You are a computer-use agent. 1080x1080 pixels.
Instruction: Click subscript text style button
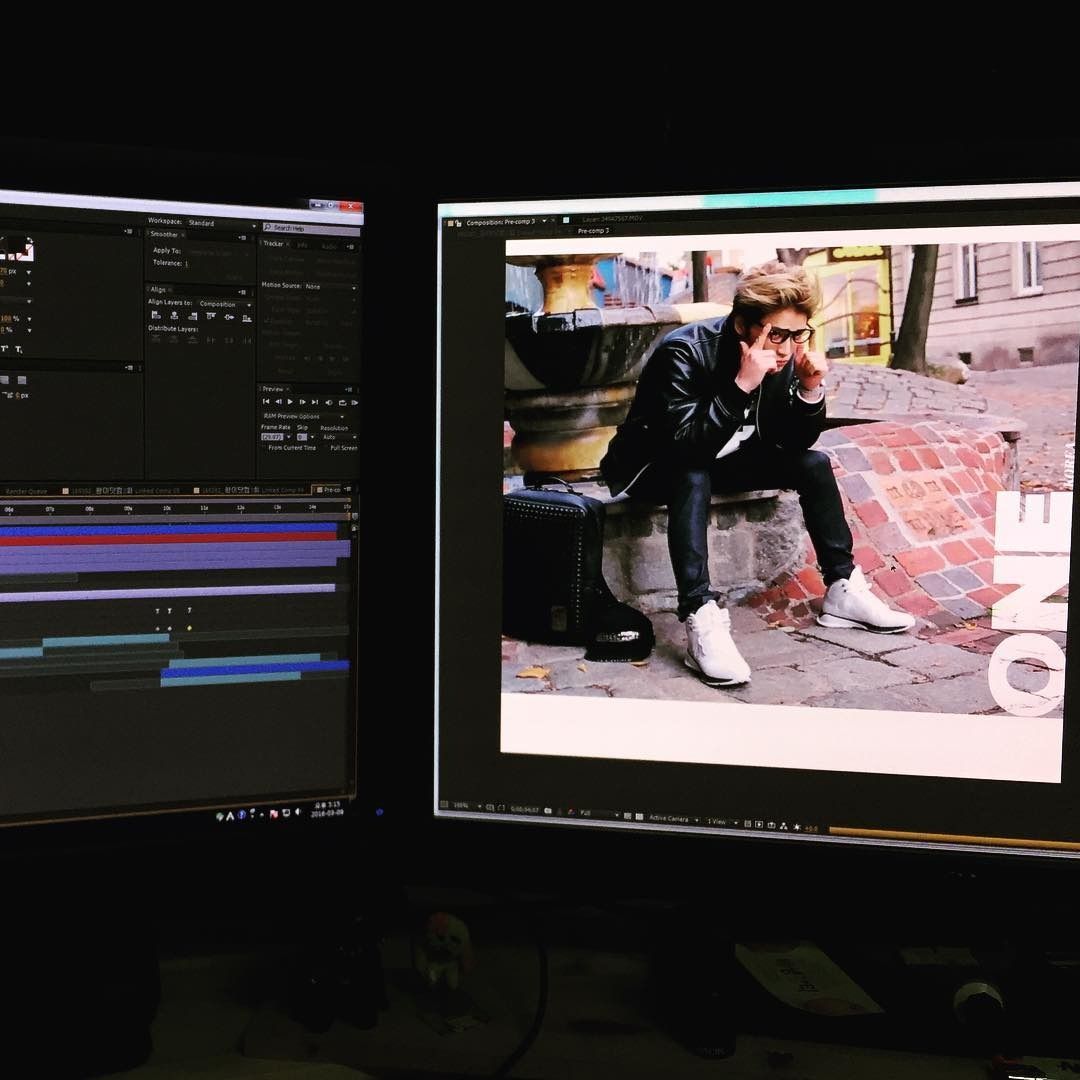[19, 350]
